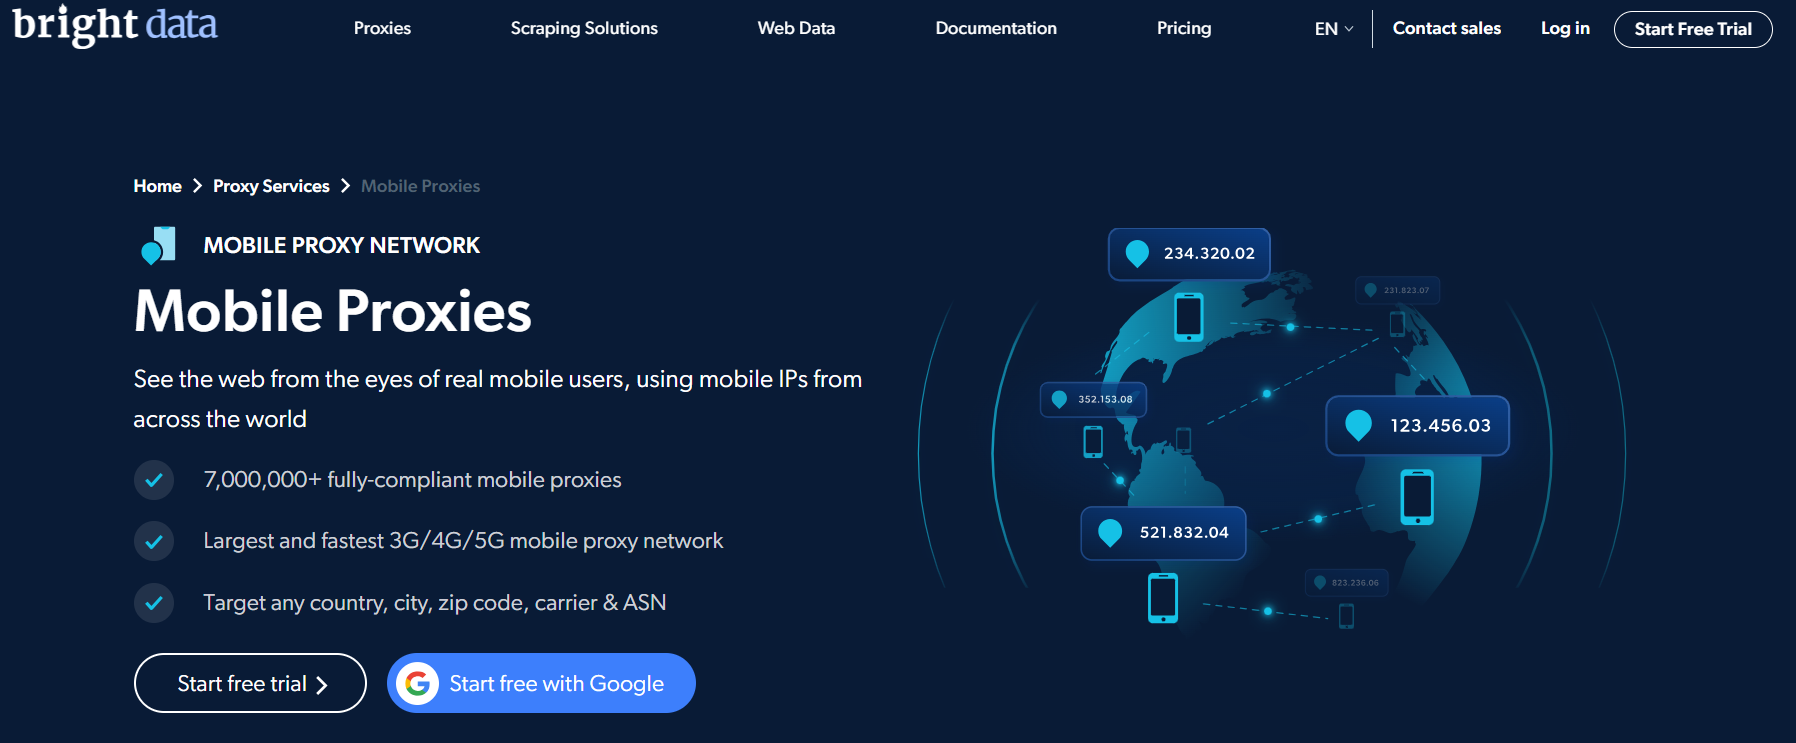Click the checkmark beside 3G/4G/5G network
The width and height of the screenshot is (1796, 743).
tap(154, 541)
